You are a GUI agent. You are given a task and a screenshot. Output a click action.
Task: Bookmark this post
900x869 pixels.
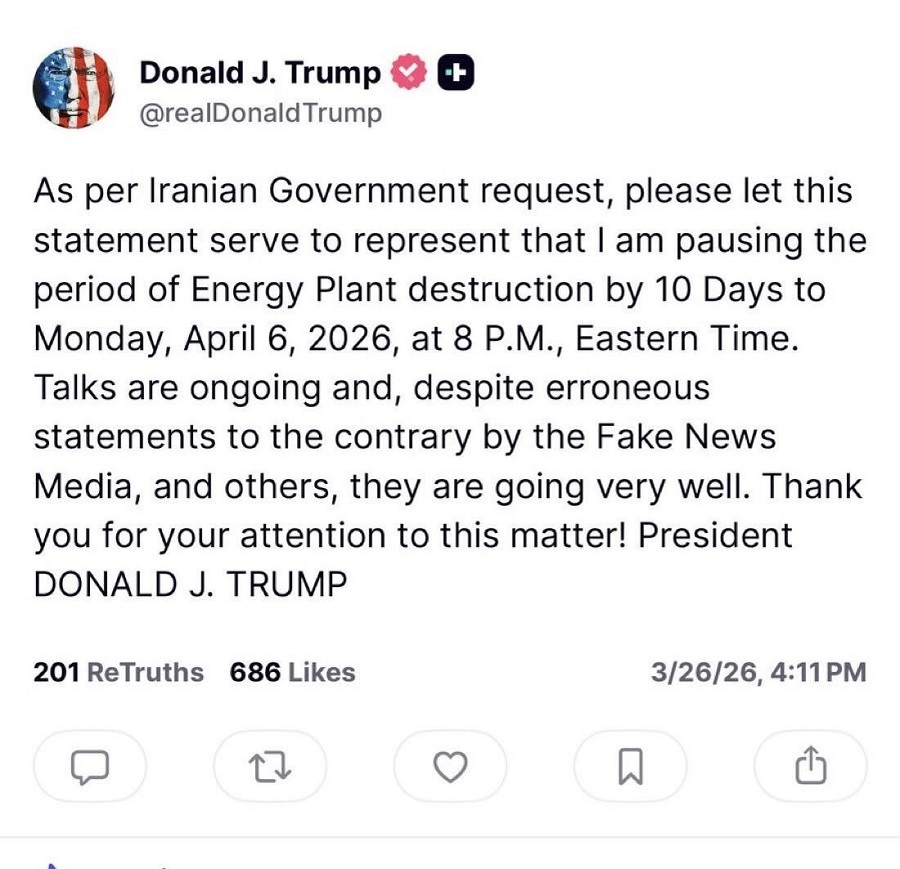click(x=630, y=766)
